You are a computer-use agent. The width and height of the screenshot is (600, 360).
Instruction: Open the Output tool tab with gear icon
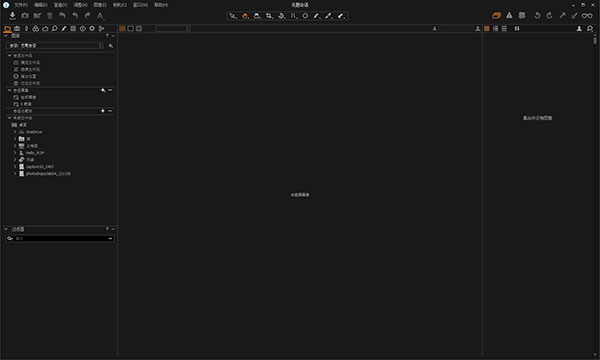pyautogui.click(x=92, y=29)
